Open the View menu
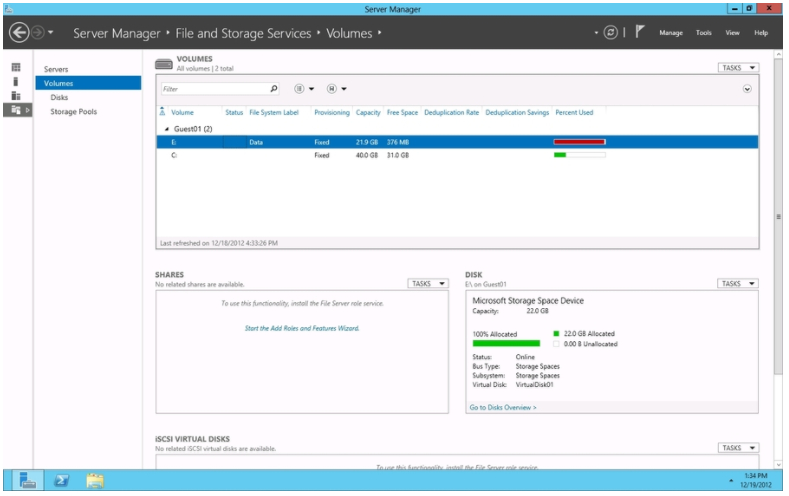 (x=732, y=33)
